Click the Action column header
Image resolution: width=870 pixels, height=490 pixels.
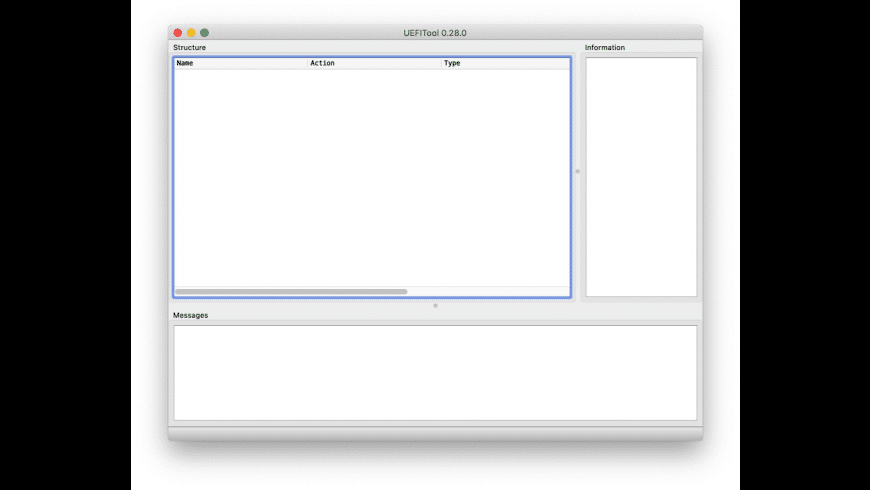(375, 63)
